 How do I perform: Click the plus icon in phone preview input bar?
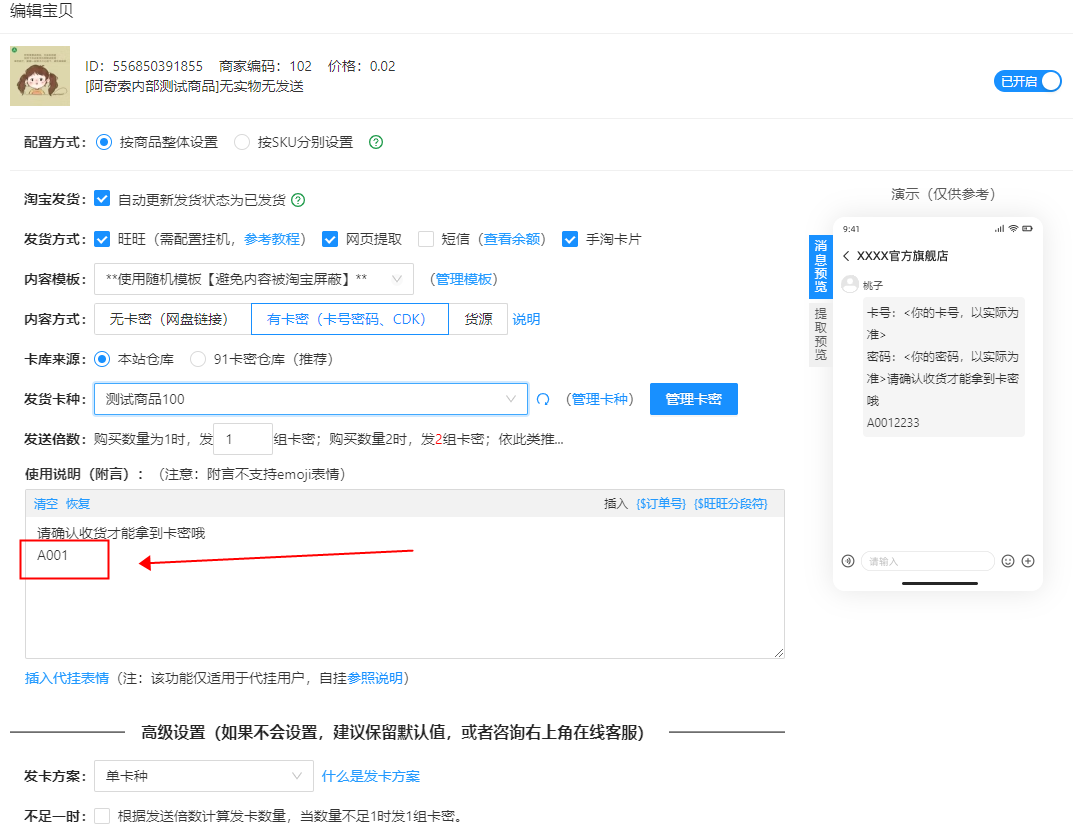click(1028, 561)
